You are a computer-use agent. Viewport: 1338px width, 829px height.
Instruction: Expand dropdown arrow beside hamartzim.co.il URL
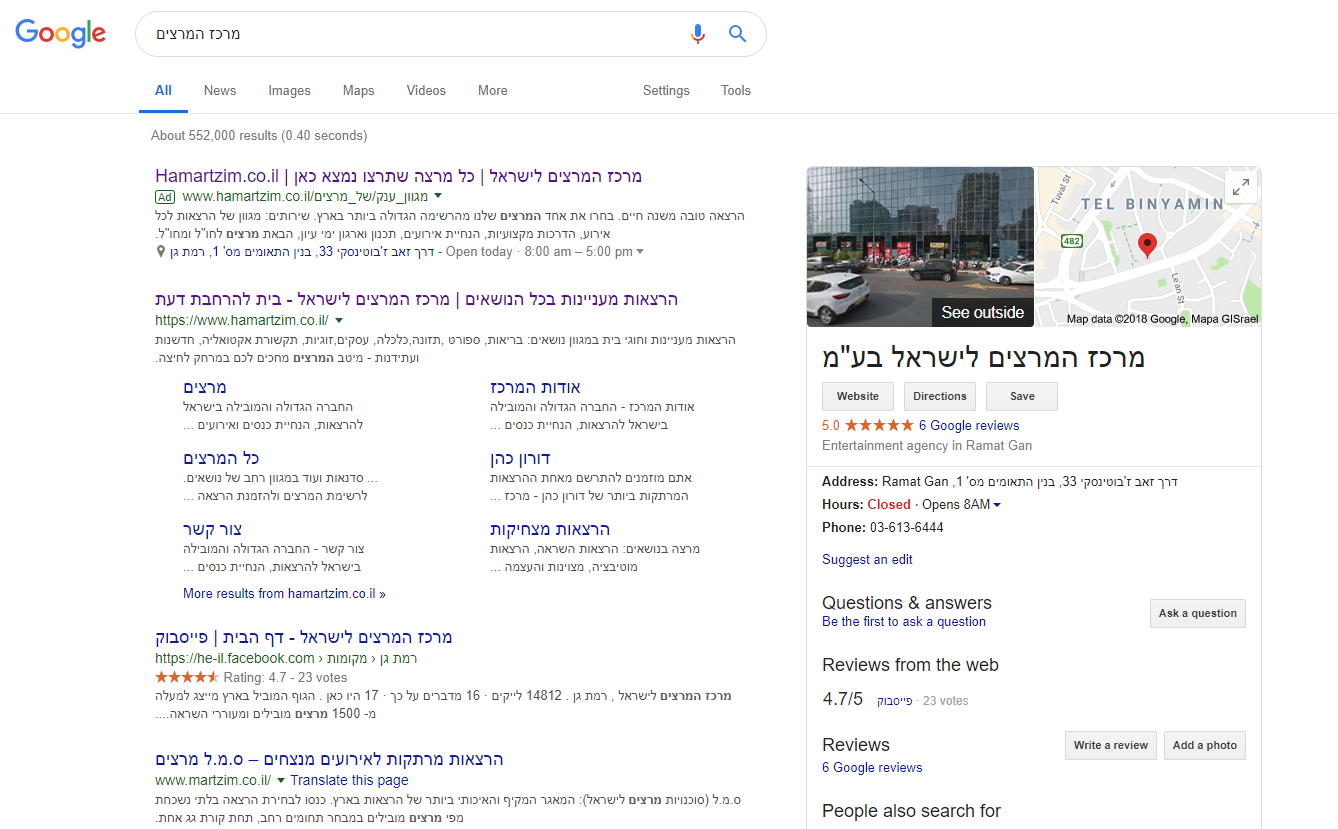pos(339,320)
